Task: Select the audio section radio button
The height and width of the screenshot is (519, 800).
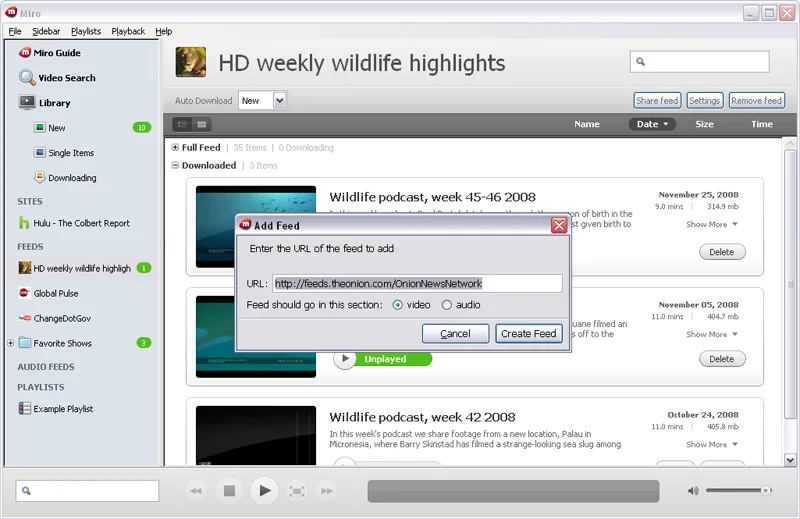Action: click(x=446, y=305)
